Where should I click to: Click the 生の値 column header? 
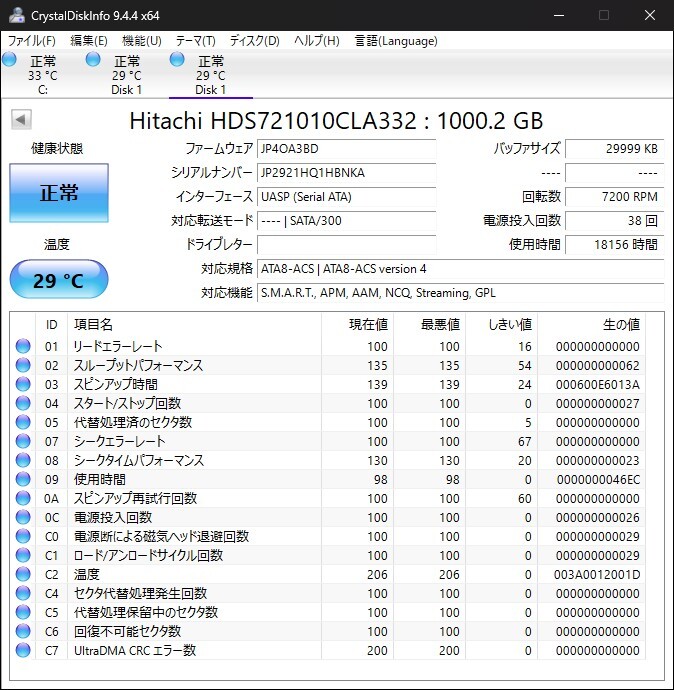tap(620, 325)
